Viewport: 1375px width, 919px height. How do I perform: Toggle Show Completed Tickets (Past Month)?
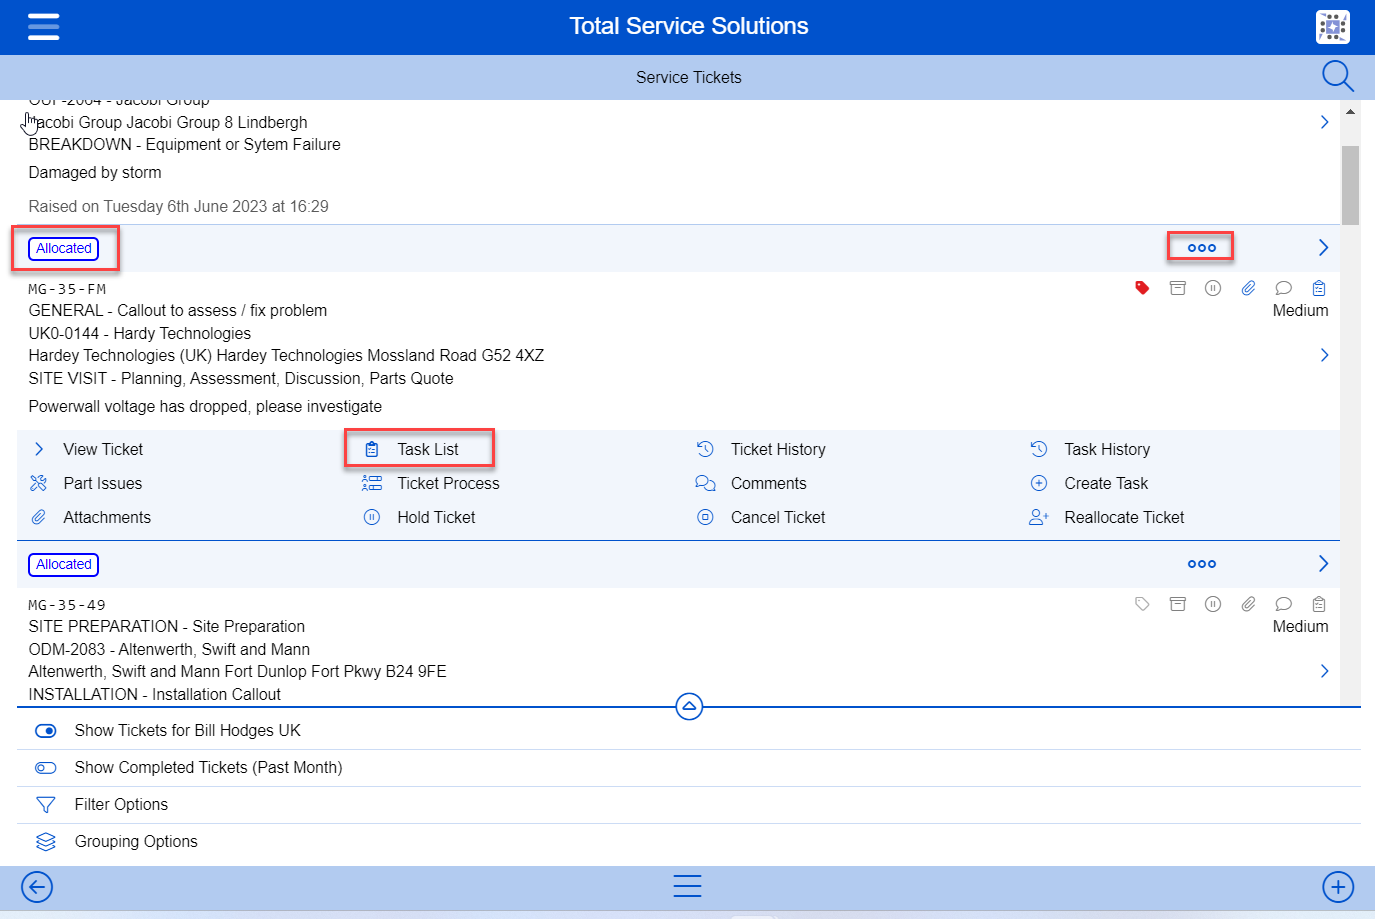(46, 768)
